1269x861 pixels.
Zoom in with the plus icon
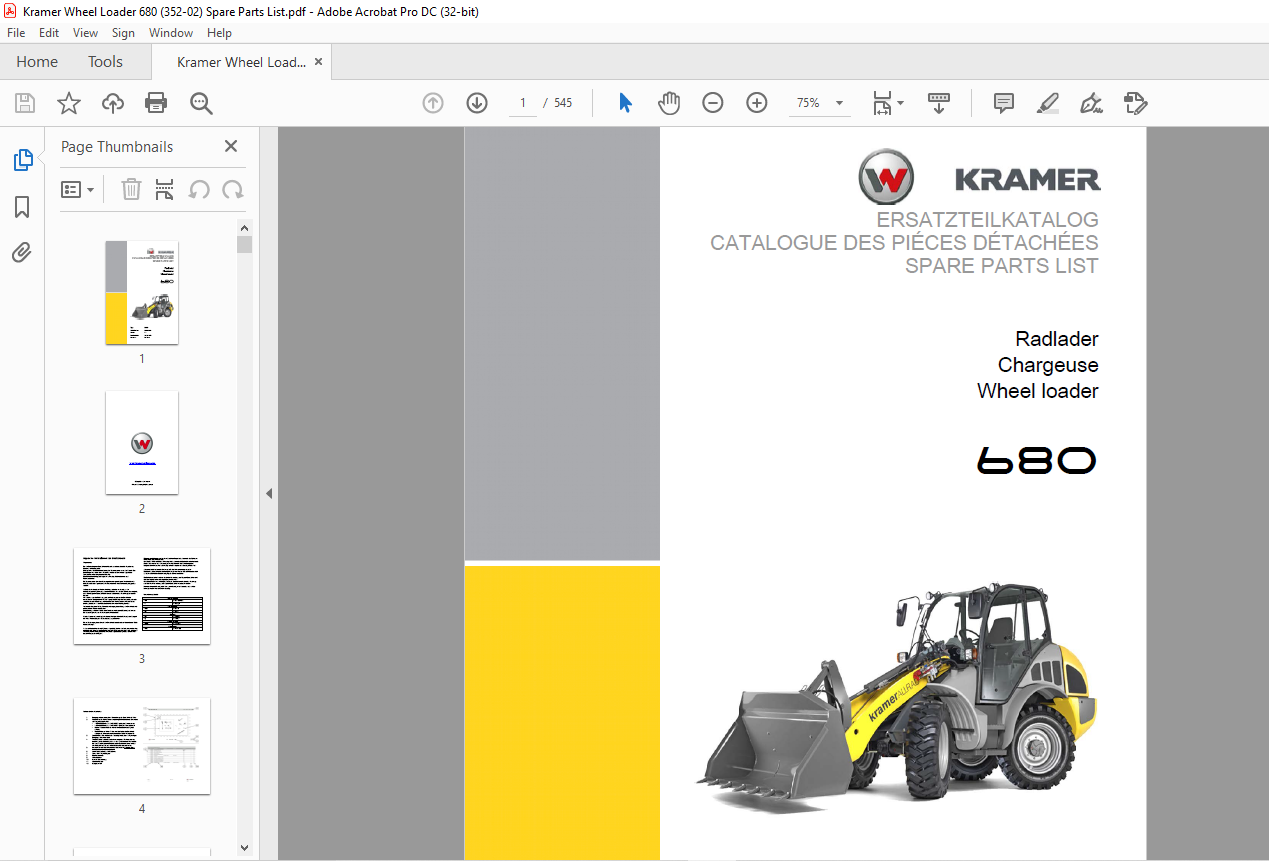point(757,103)
